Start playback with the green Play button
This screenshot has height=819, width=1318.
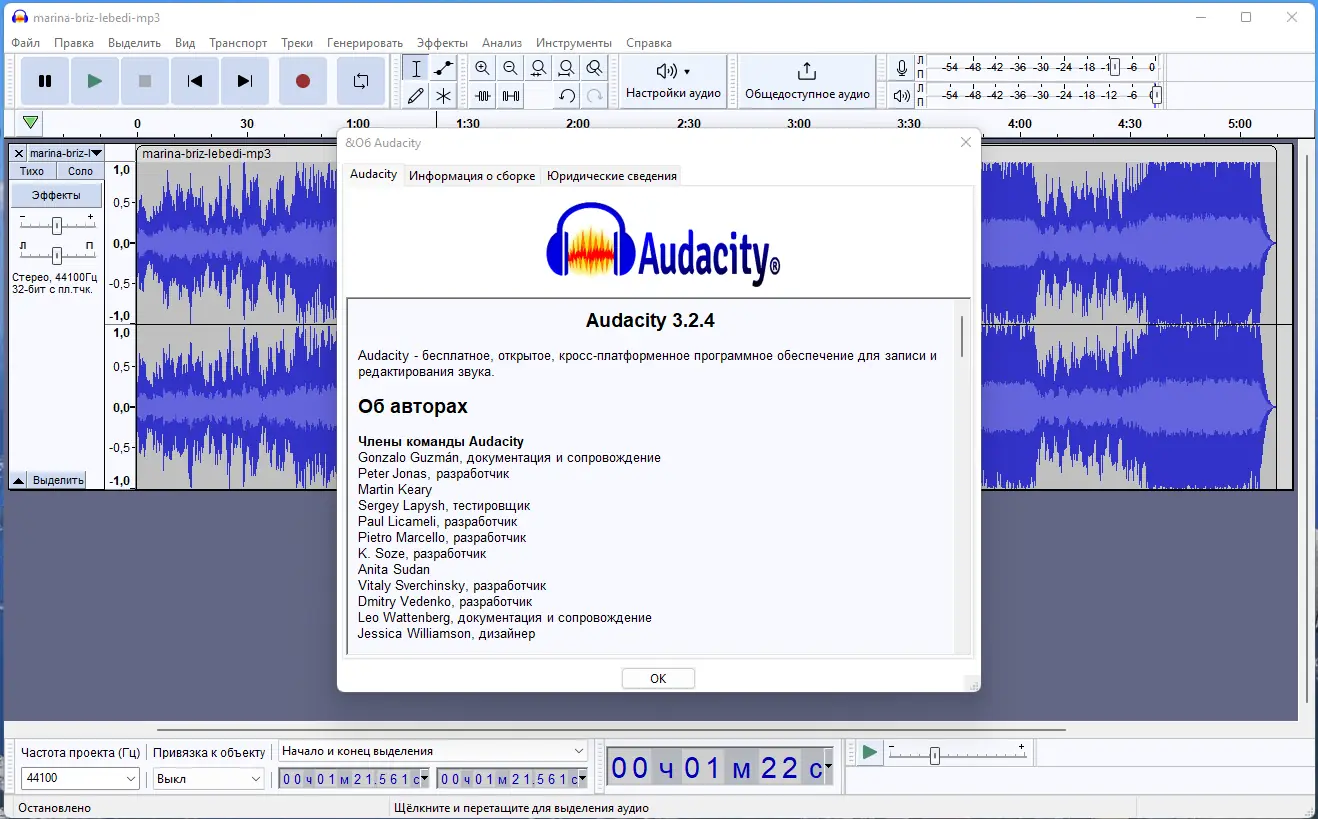click(95, 81)
